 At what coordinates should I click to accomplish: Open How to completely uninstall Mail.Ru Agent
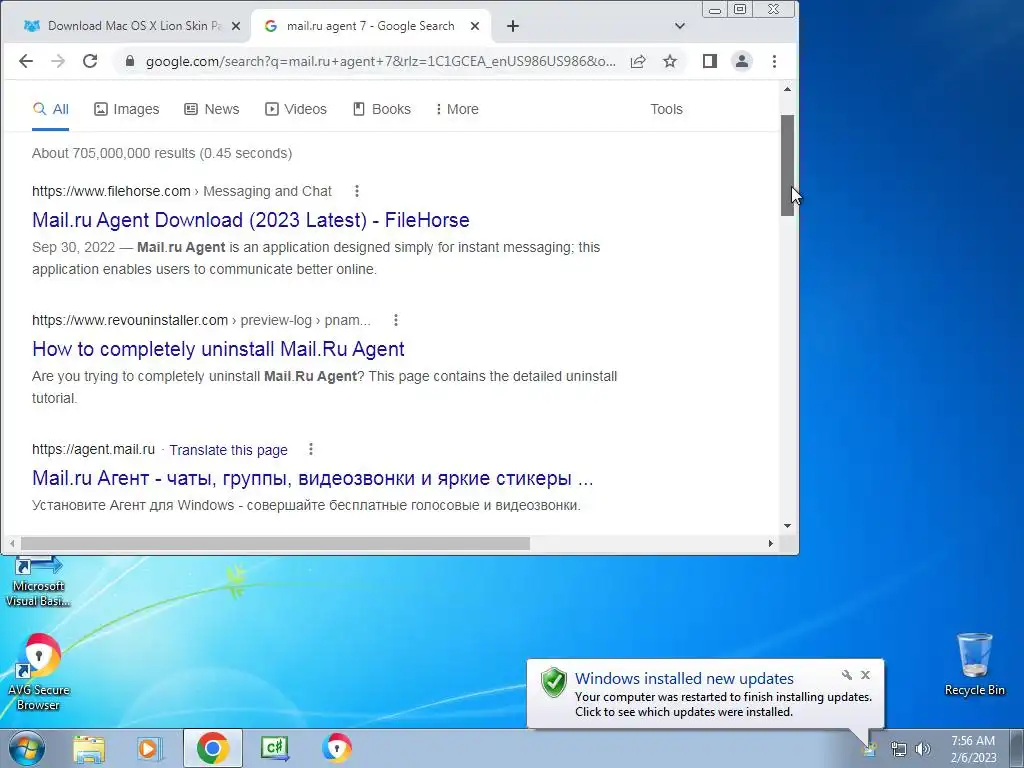click(x=218, y=349)
